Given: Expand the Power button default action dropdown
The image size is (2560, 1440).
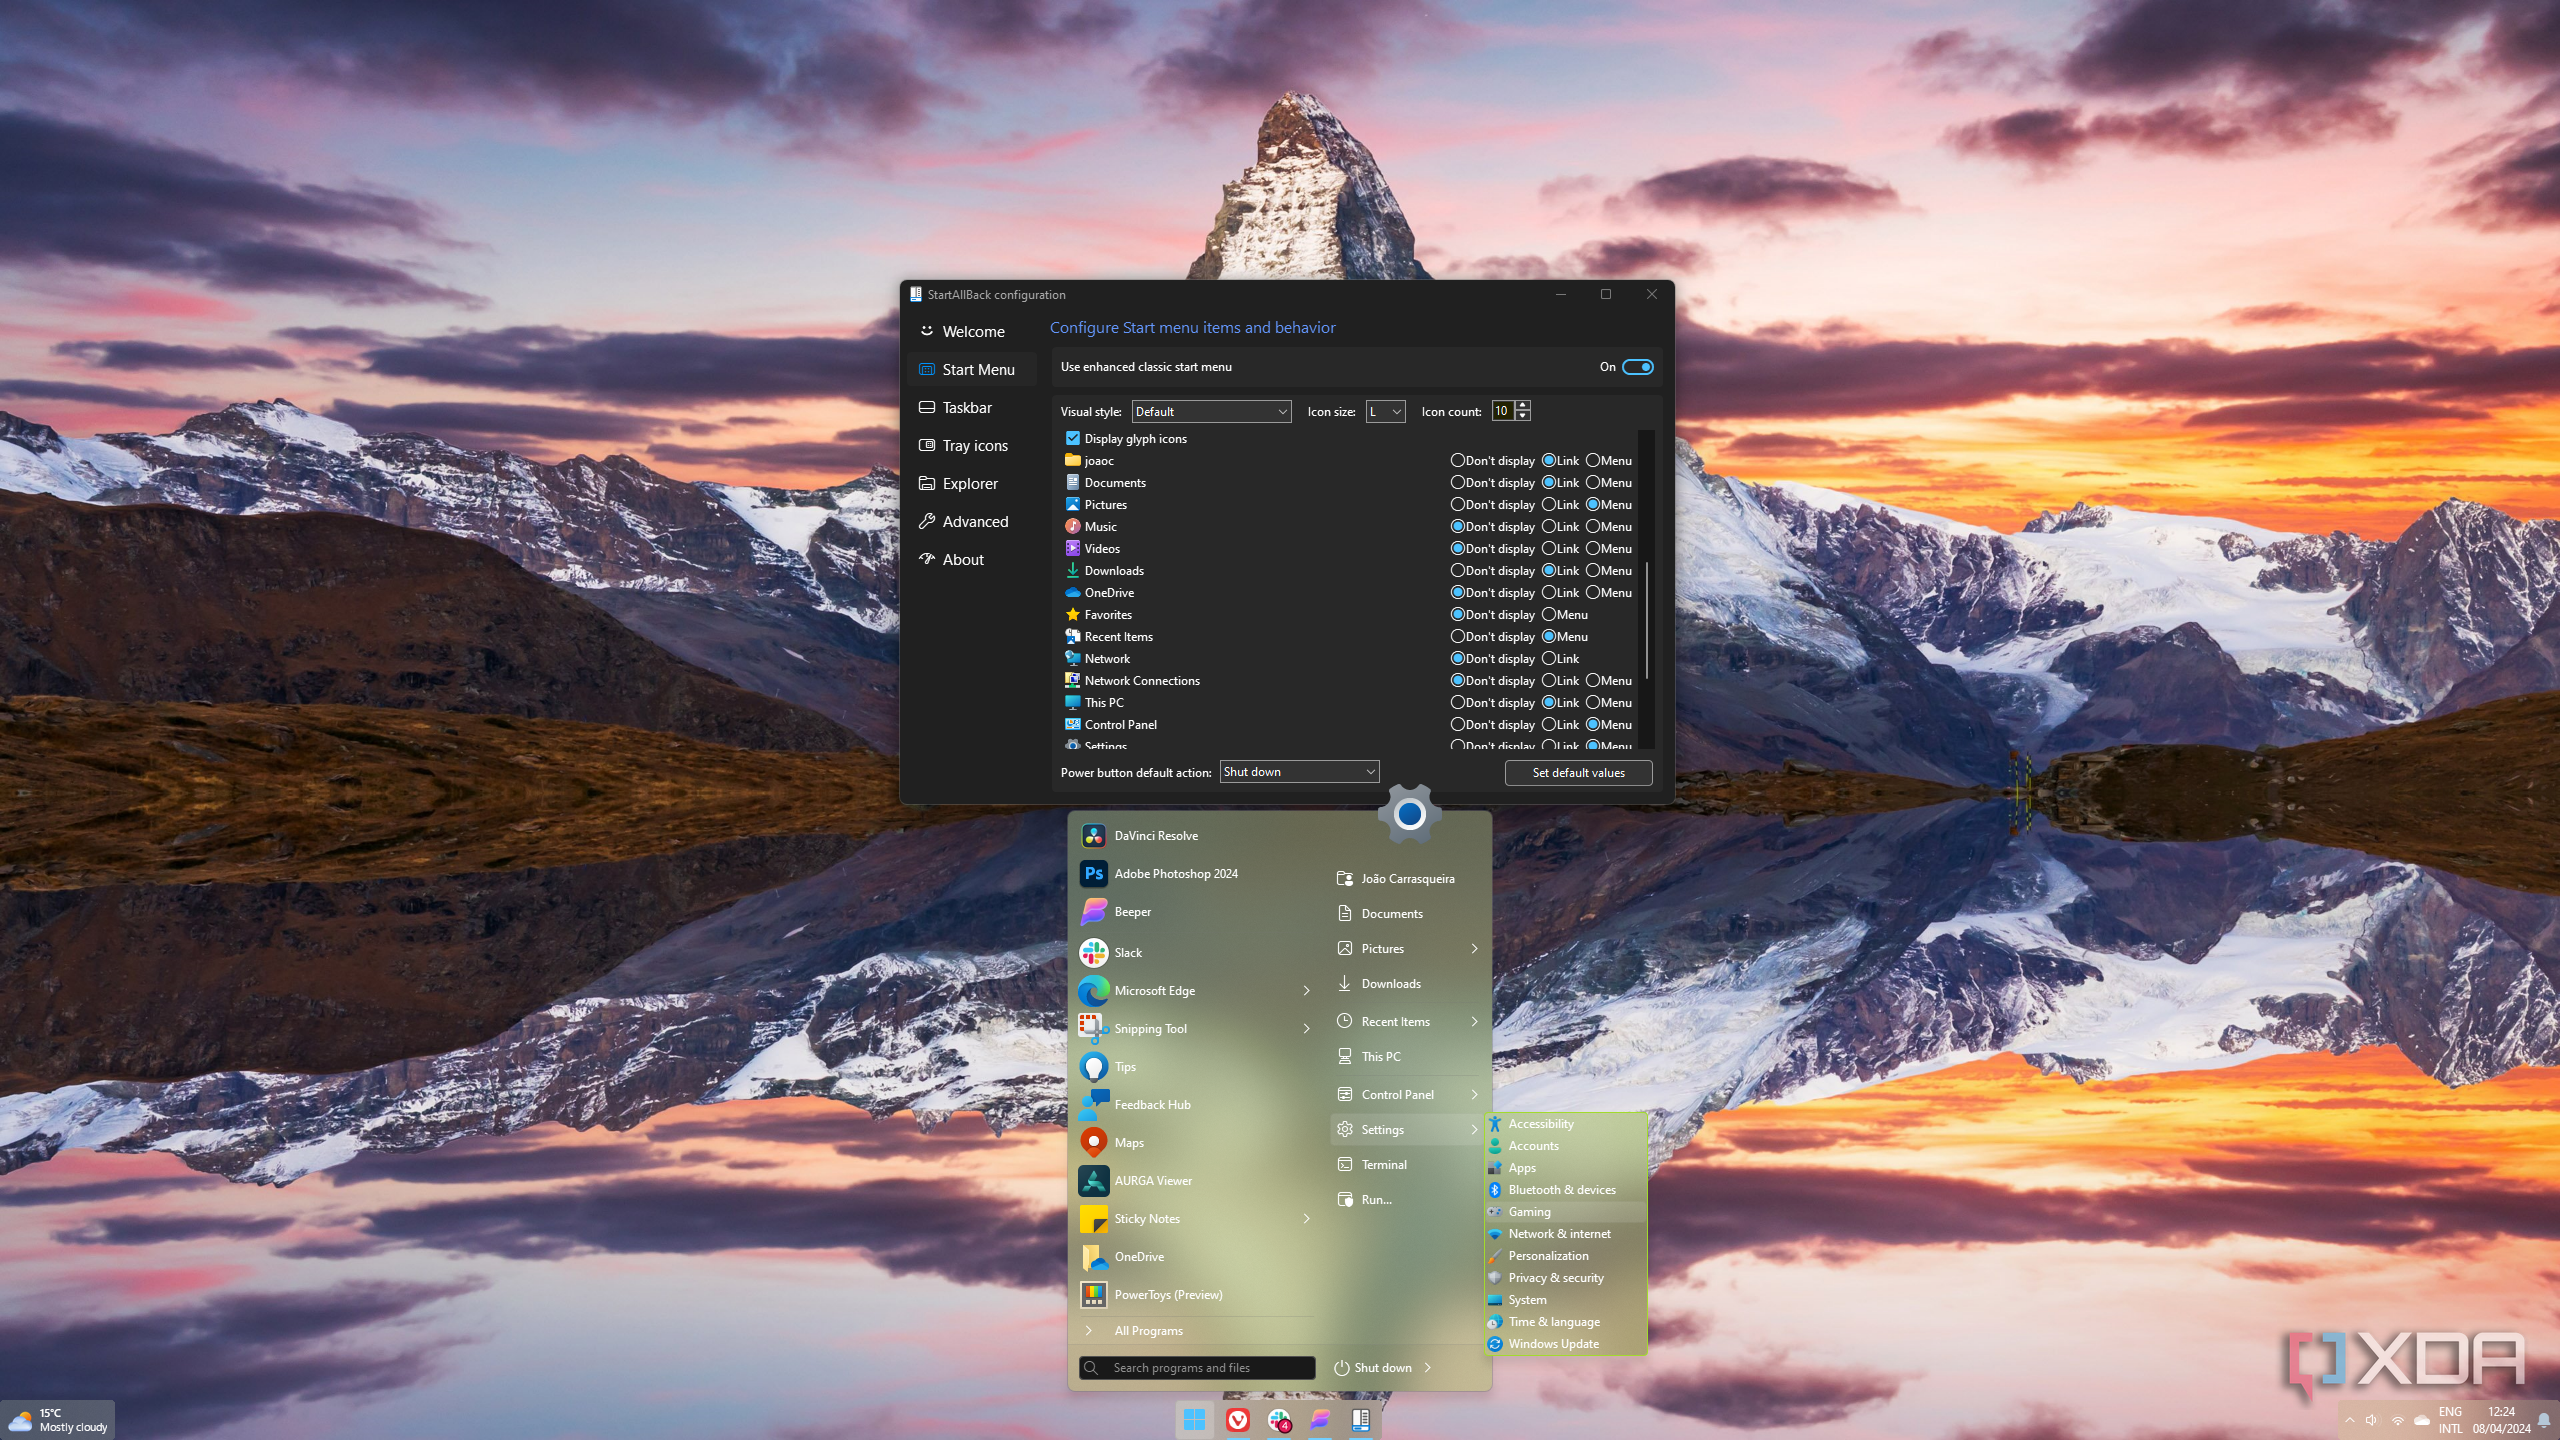Looking at the screenshot, I should click(1299, 772).
